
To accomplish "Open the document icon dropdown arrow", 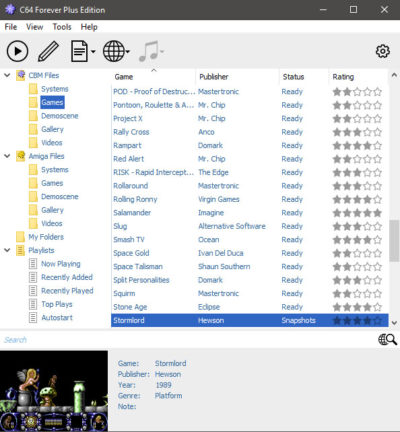I will point(93,52).
